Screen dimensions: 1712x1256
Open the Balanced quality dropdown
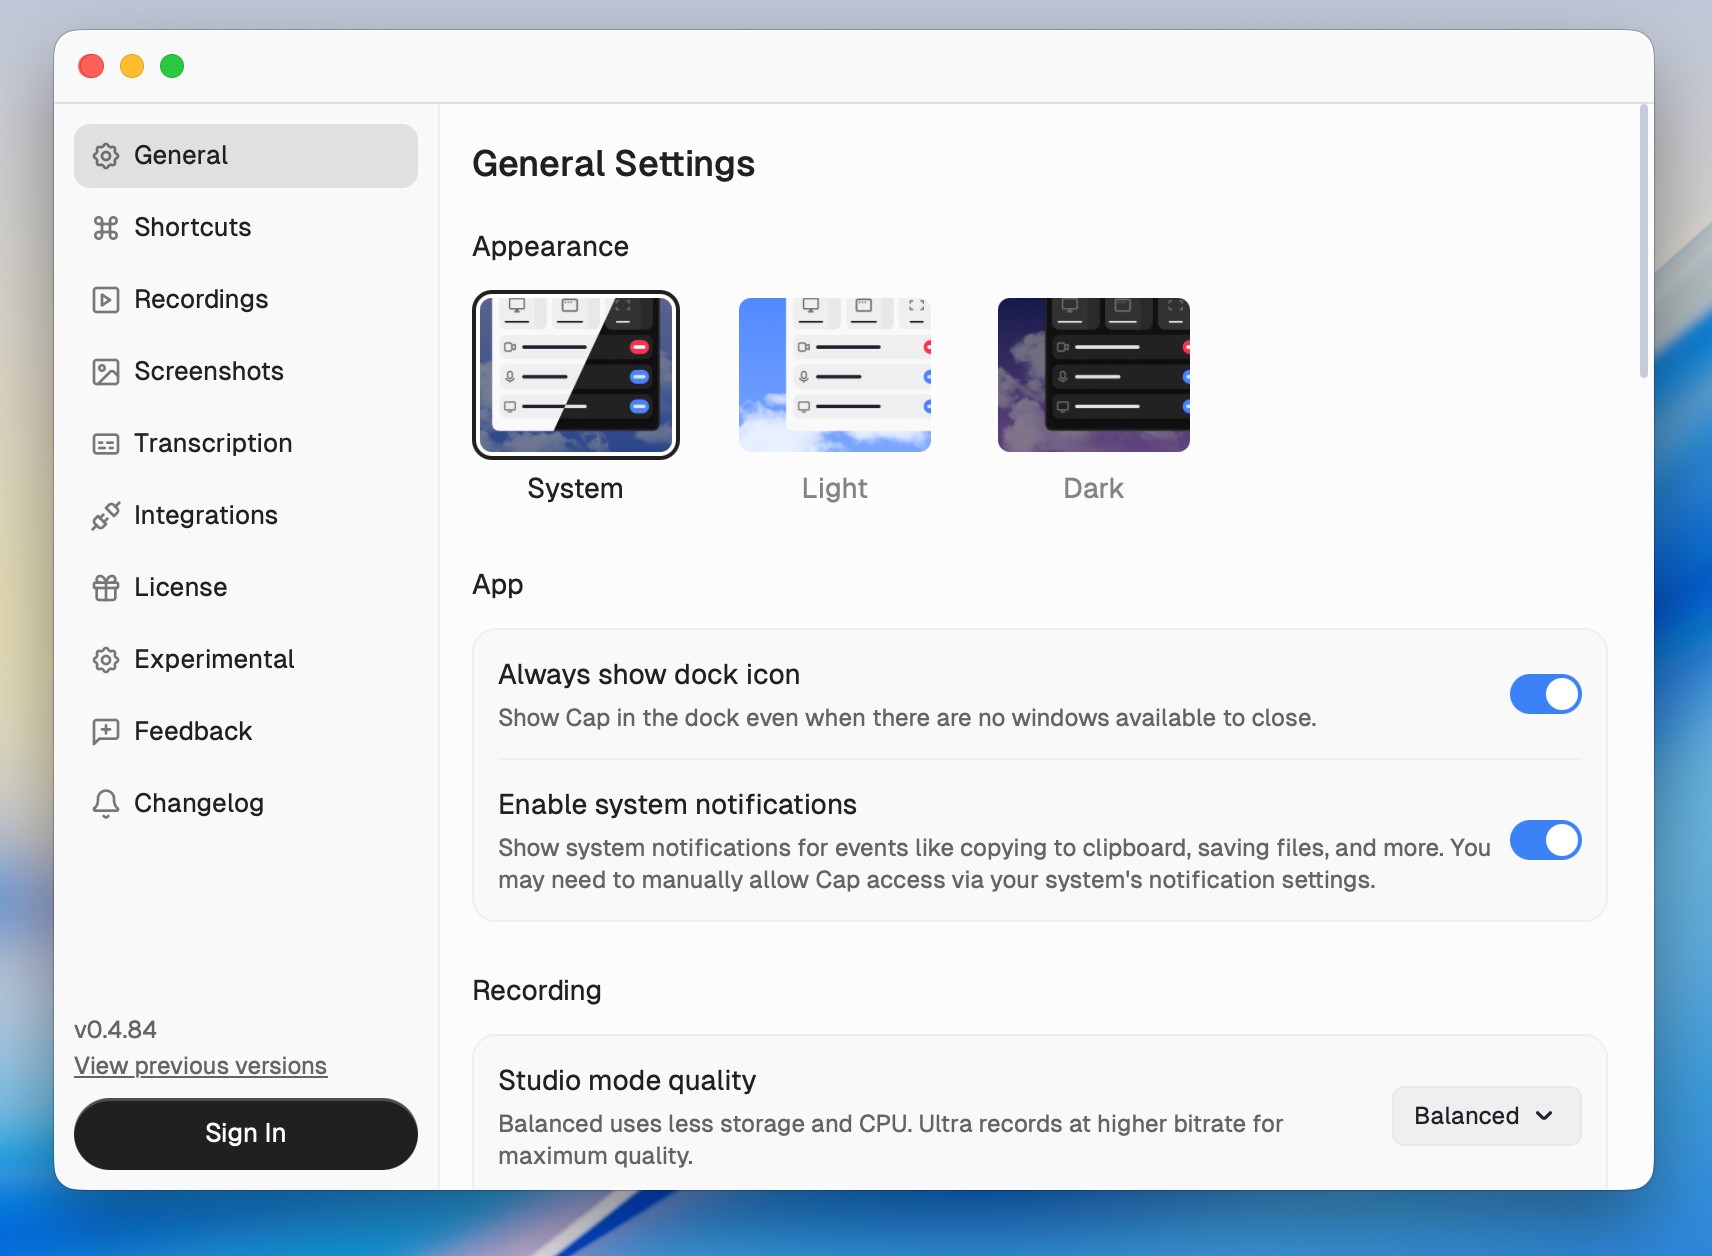pyautogui.click(x=1486, y=1116)
